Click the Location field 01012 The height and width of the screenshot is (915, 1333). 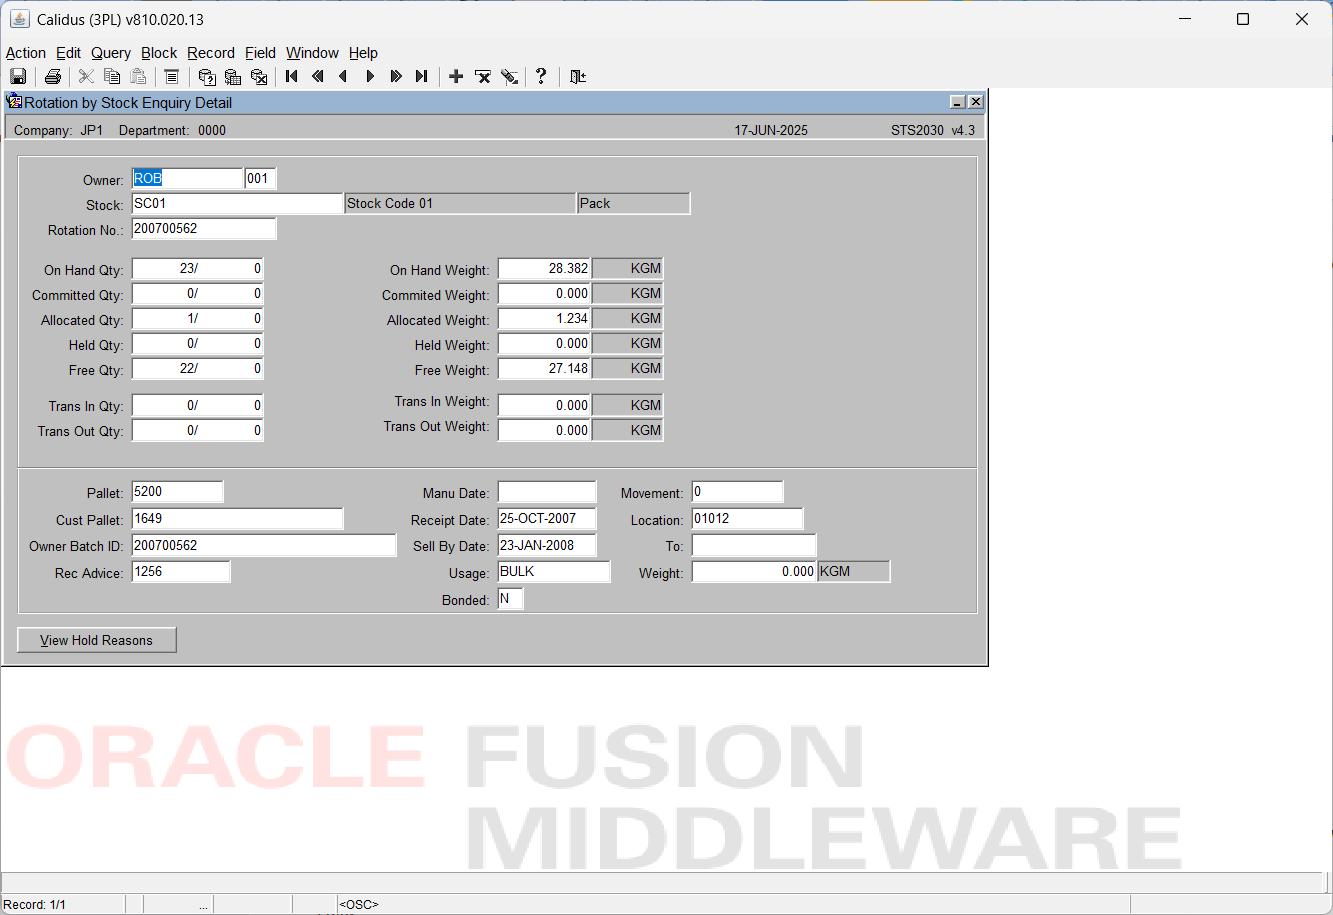click(x=748, y=519)
